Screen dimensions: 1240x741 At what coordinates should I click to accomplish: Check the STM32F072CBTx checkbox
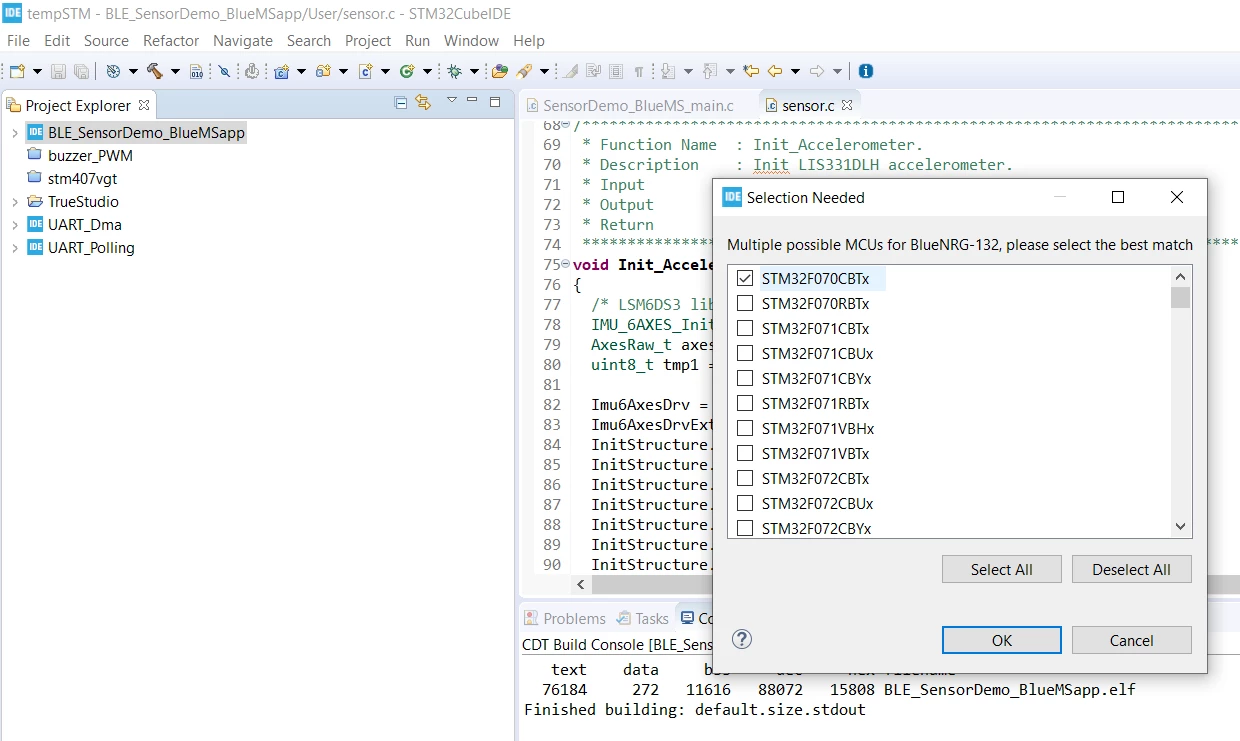[x=745, y=478]
